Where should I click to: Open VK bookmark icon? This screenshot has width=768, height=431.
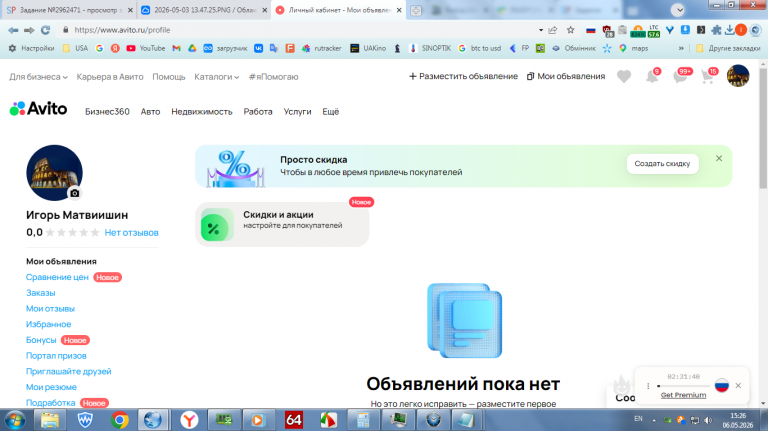(x=258, y=48)
